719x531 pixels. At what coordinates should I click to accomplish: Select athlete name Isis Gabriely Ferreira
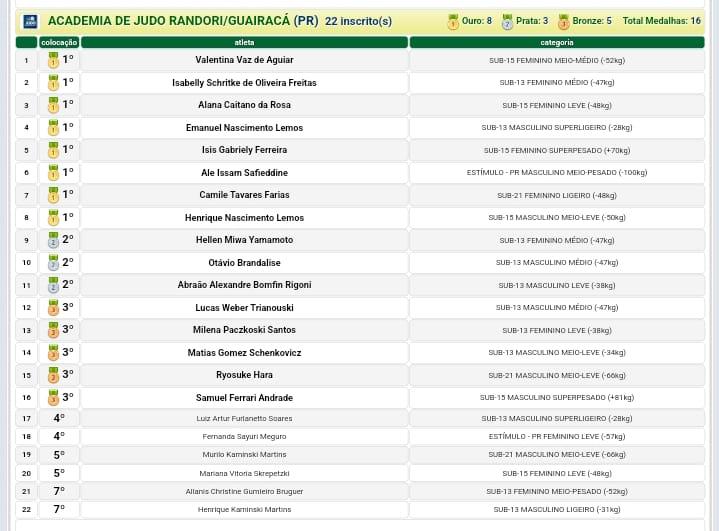[244, 150]
